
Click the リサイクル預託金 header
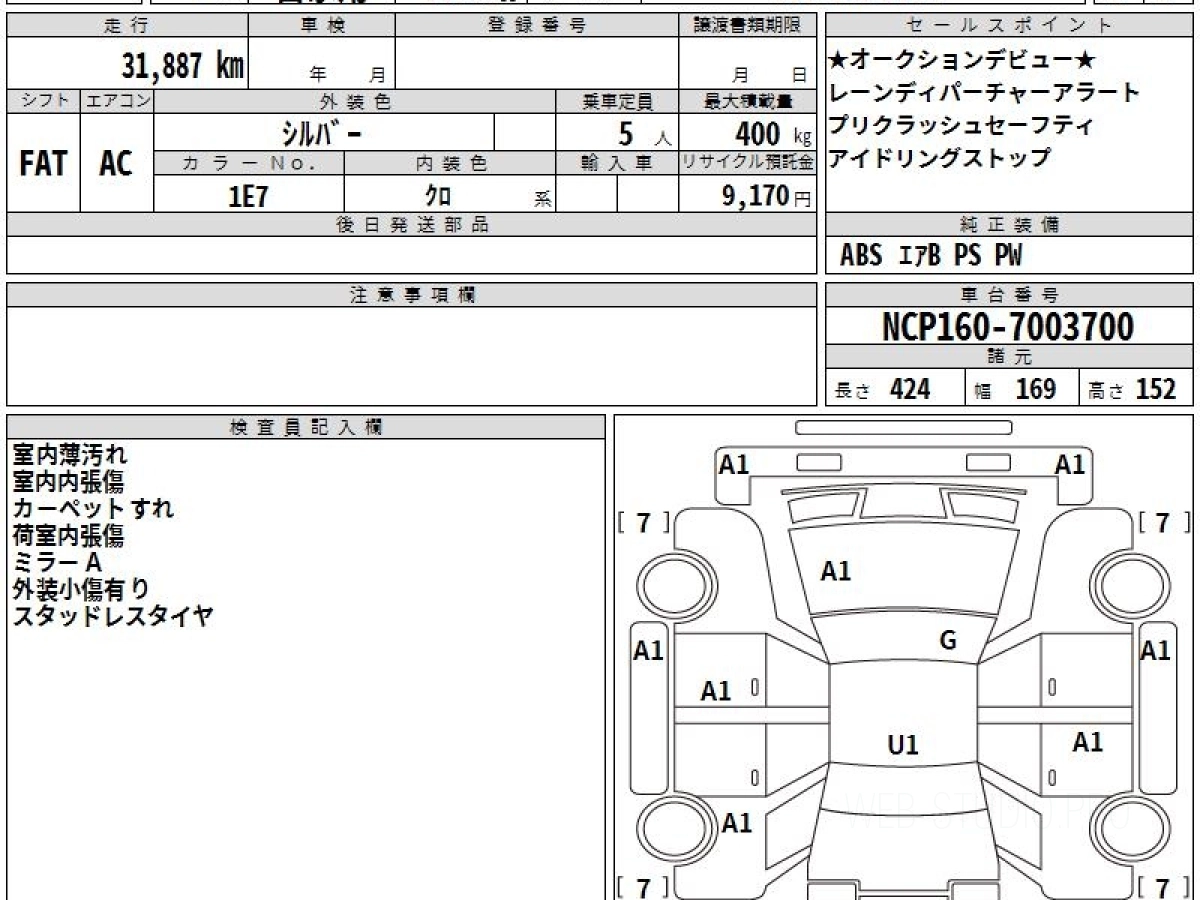(x=748, y=164)
